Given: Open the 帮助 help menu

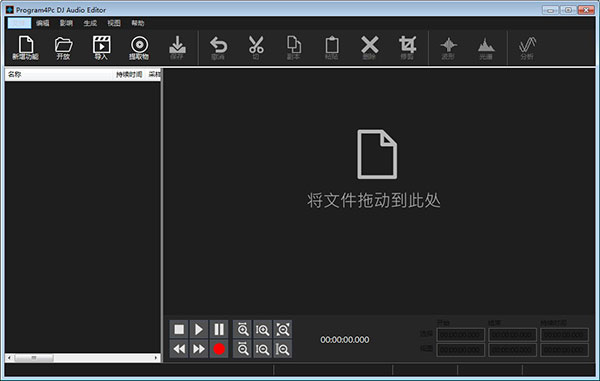Looking at the screenshot, I should (138, 23).
